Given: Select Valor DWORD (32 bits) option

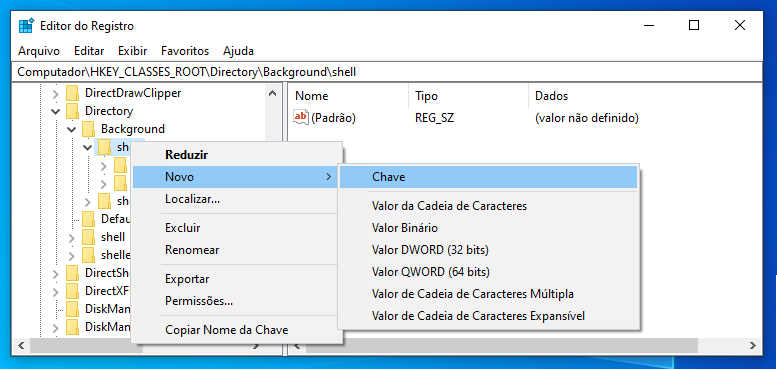Looking at the screenshot, I should pyautogui.click(x=430, y=250).
